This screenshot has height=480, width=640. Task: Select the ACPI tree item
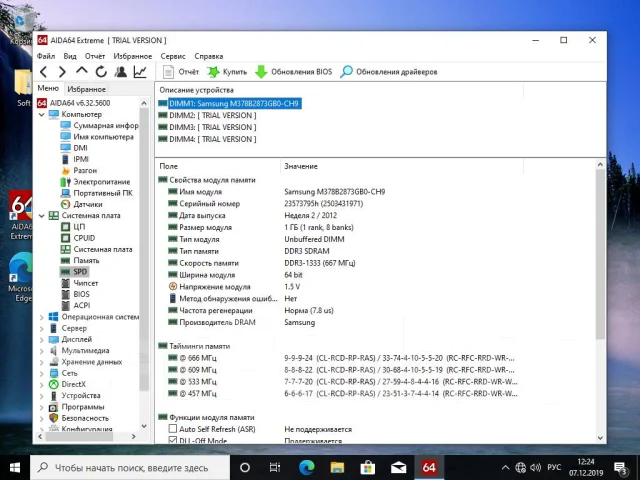click(x=76, y=305)
